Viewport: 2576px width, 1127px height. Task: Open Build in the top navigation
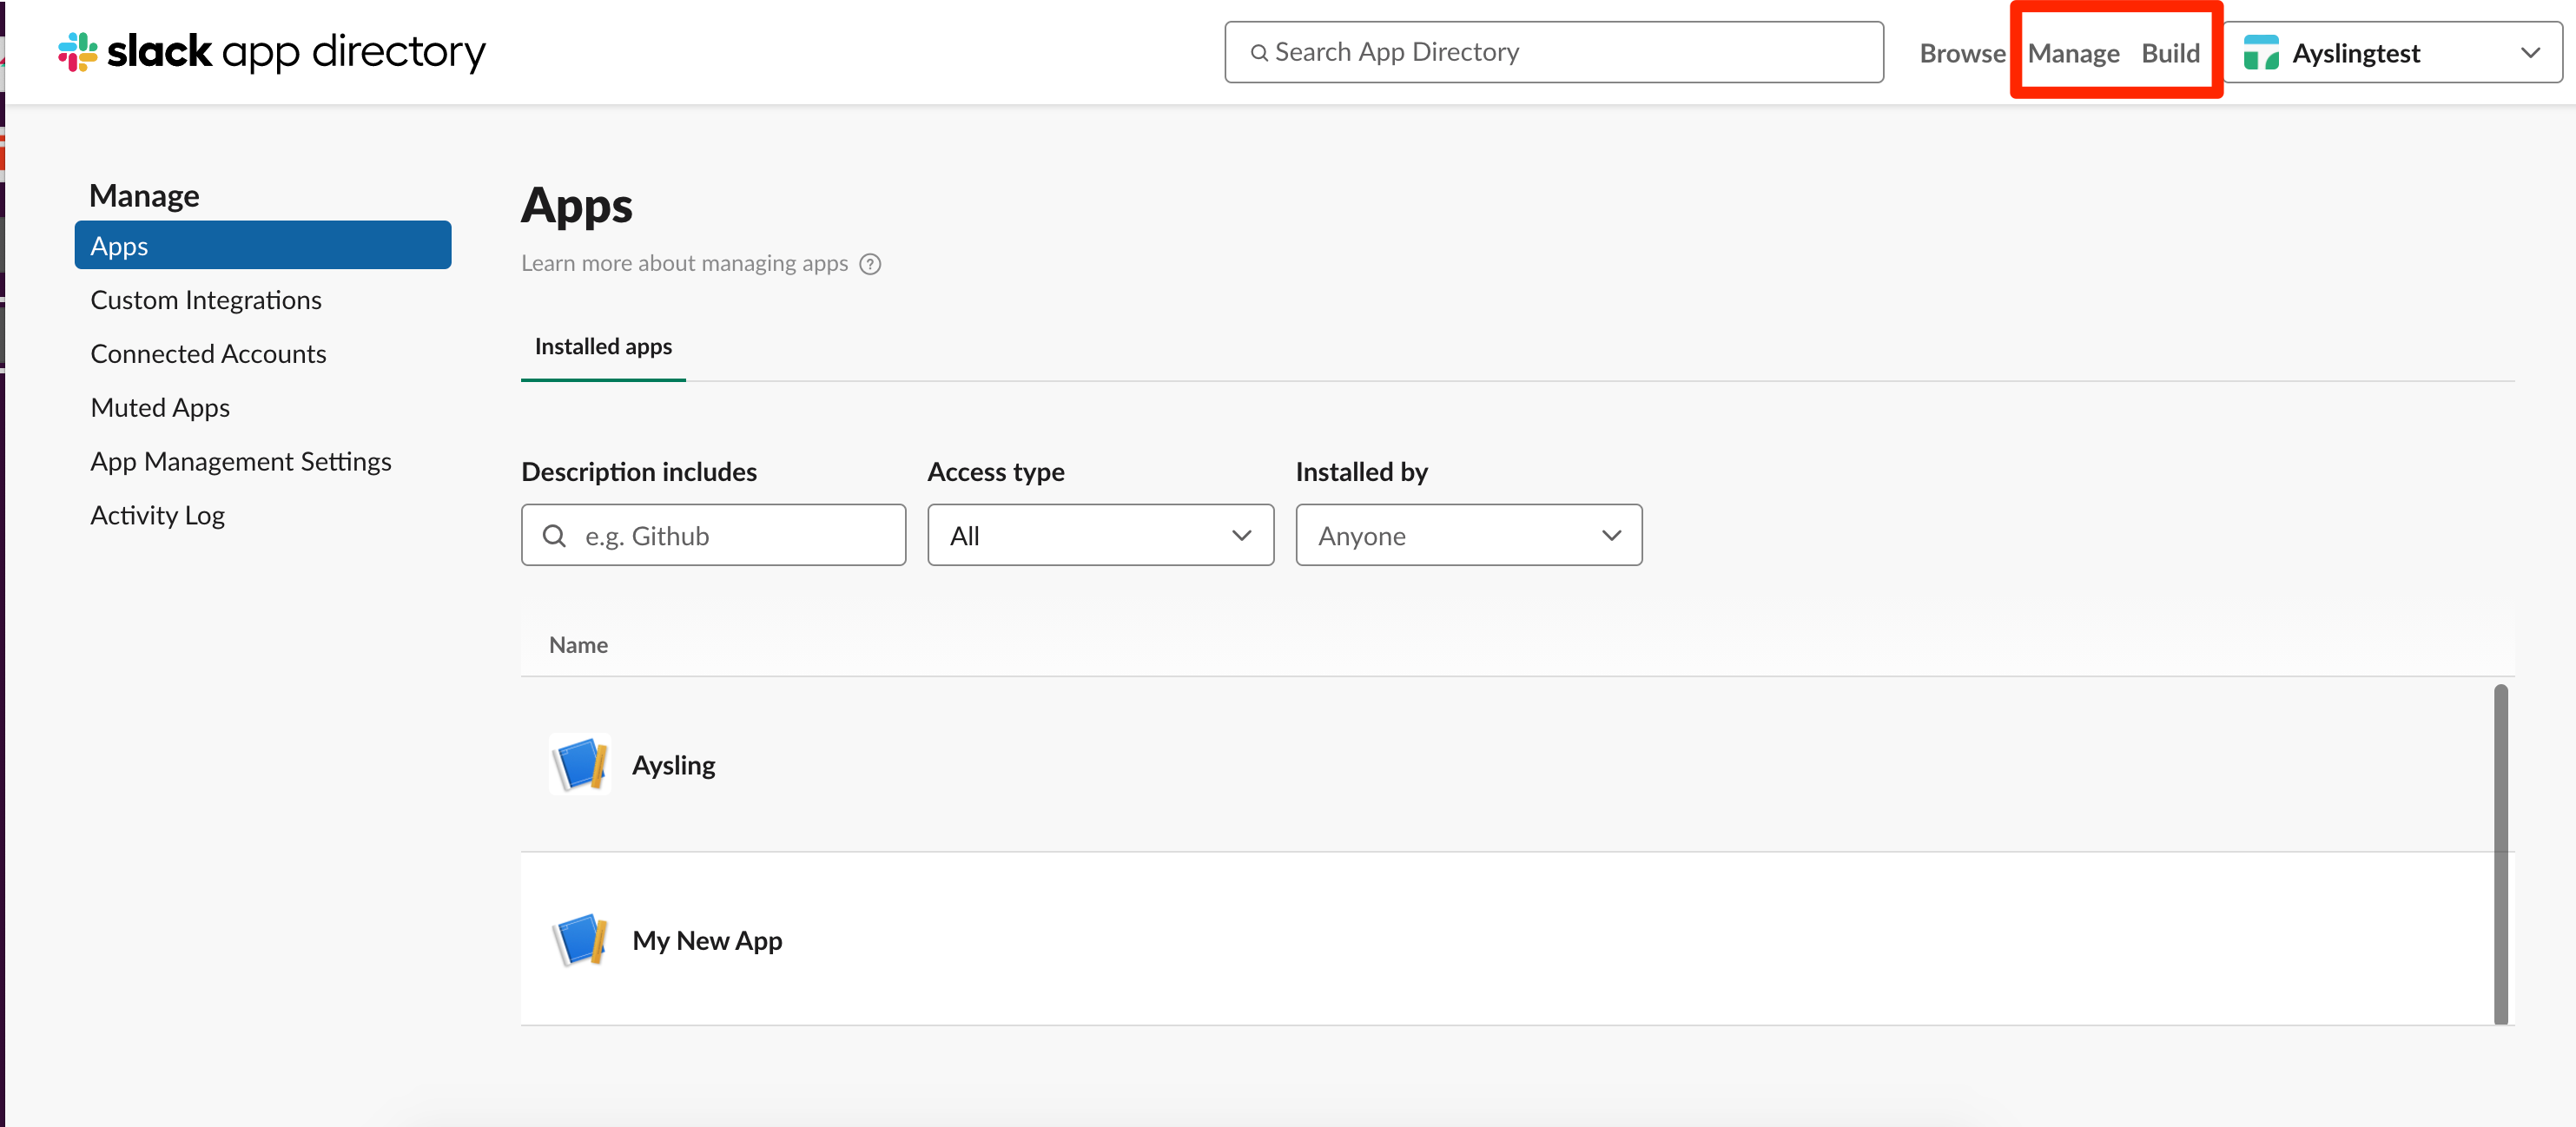pos(2170,53)
